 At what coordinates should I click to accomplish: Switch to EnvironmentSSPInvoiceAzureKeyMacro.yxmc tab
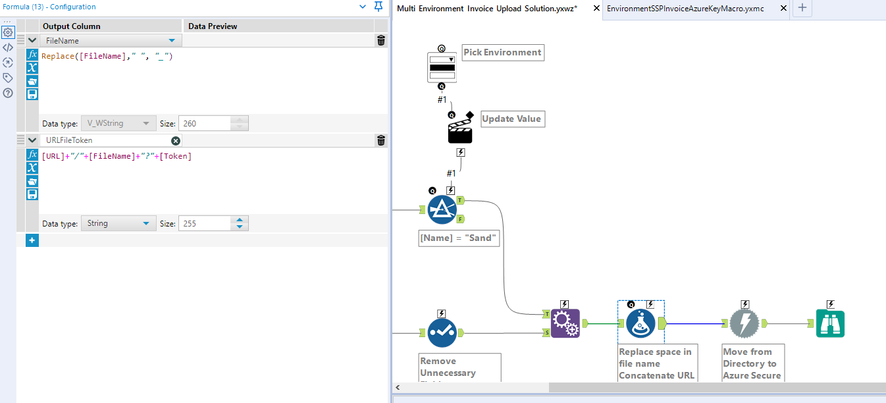click(x=685, y=8)
